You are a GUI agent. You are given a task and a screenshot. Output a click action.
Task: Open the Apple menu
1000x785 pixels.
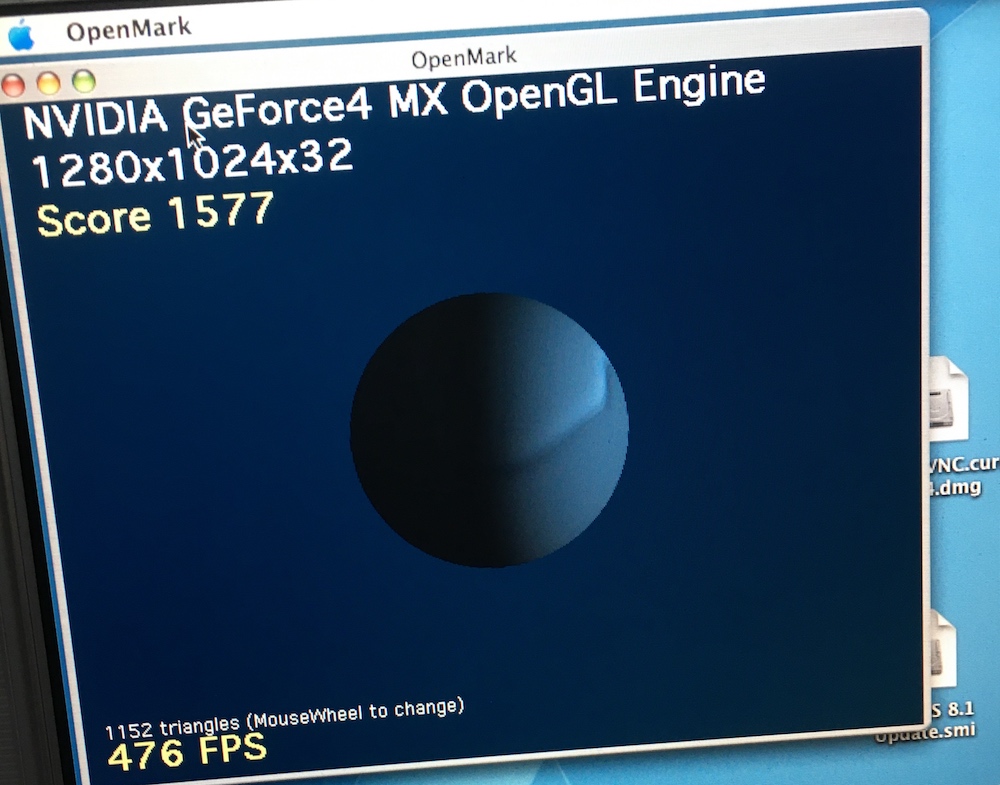click(x=21, y=35)
